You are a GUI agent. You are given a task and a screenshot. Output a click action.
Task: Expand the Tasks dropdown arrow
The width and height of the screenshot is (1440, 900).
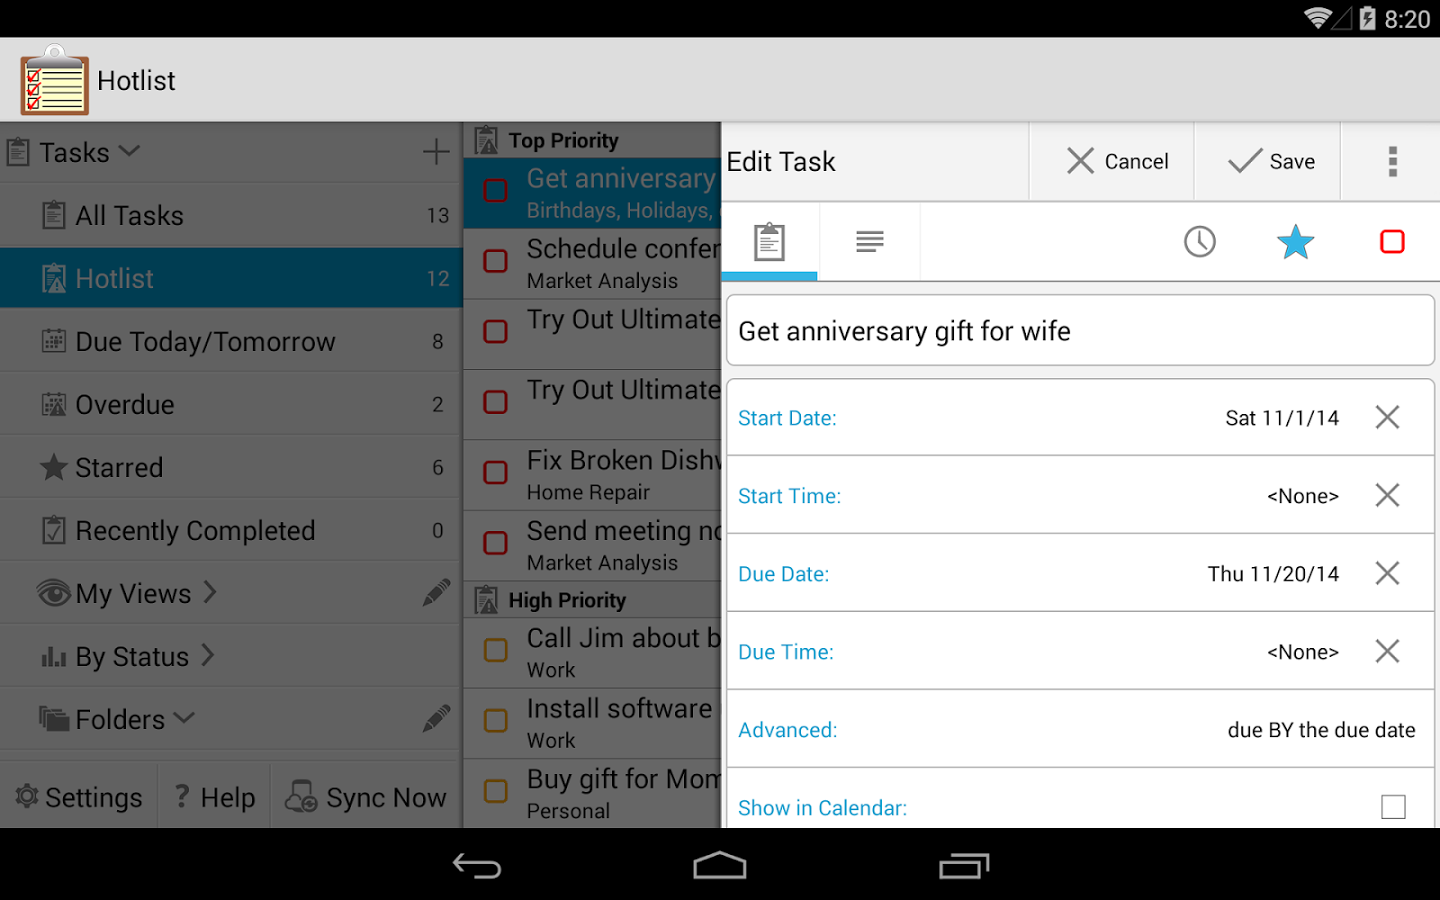click(129, 151)
